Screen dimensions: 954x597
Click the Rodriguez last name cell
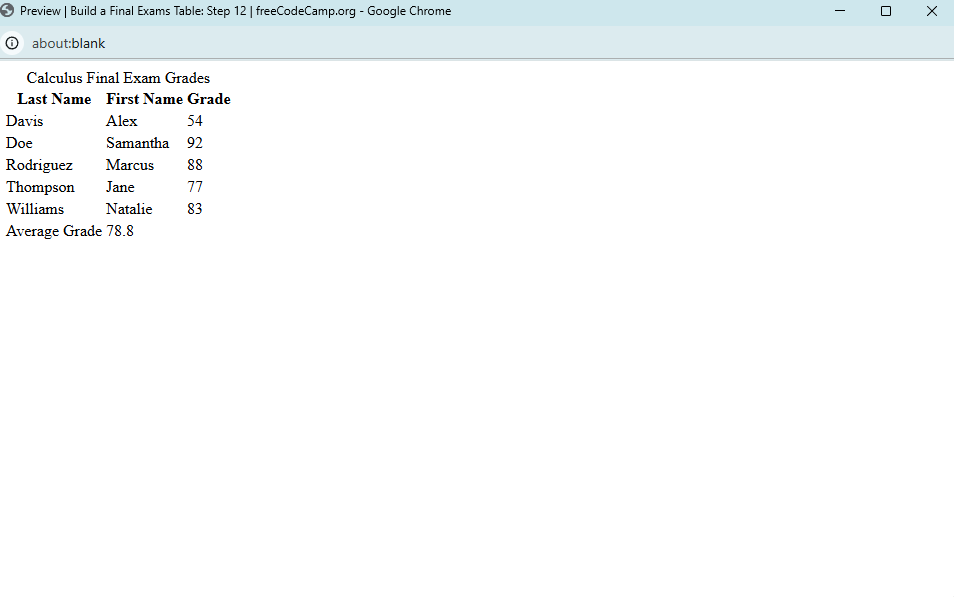(39, 165)
